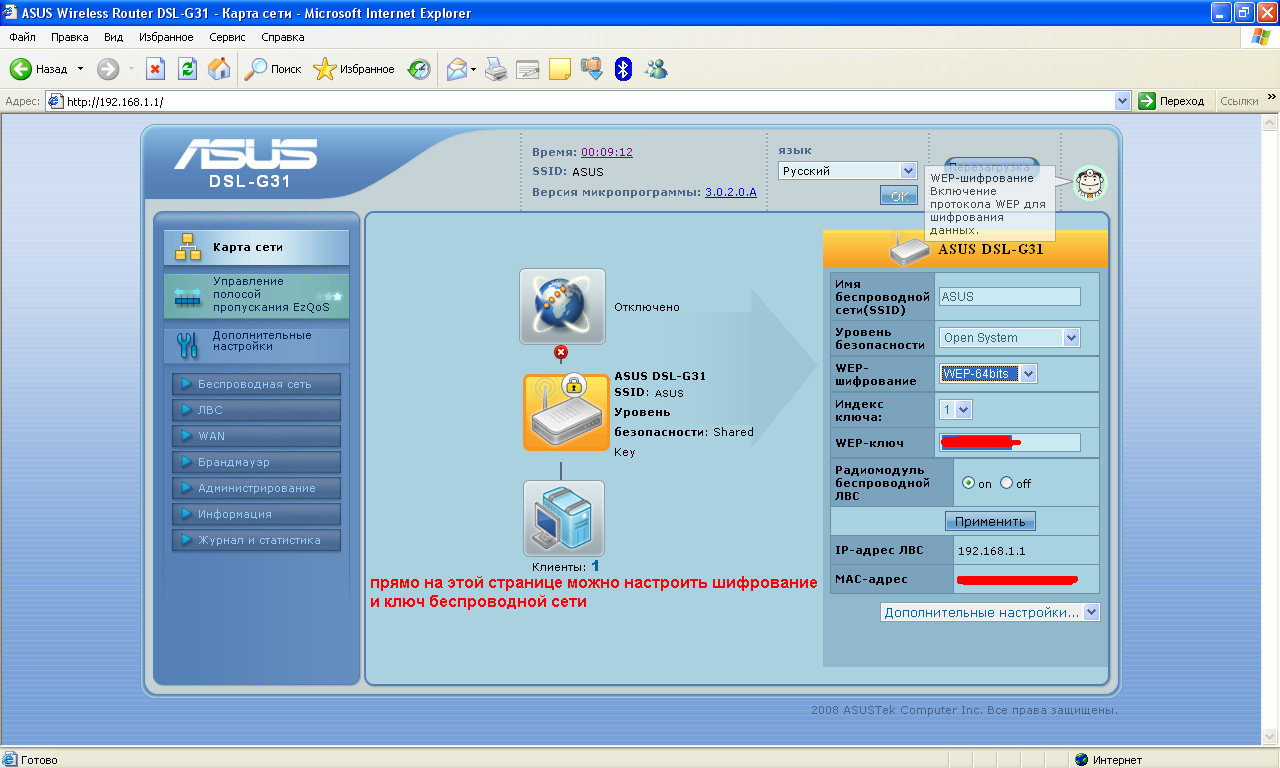This screenshot has width=1280, height=768.
Task: Open the Правка menu
Action: tap(70, 37)
